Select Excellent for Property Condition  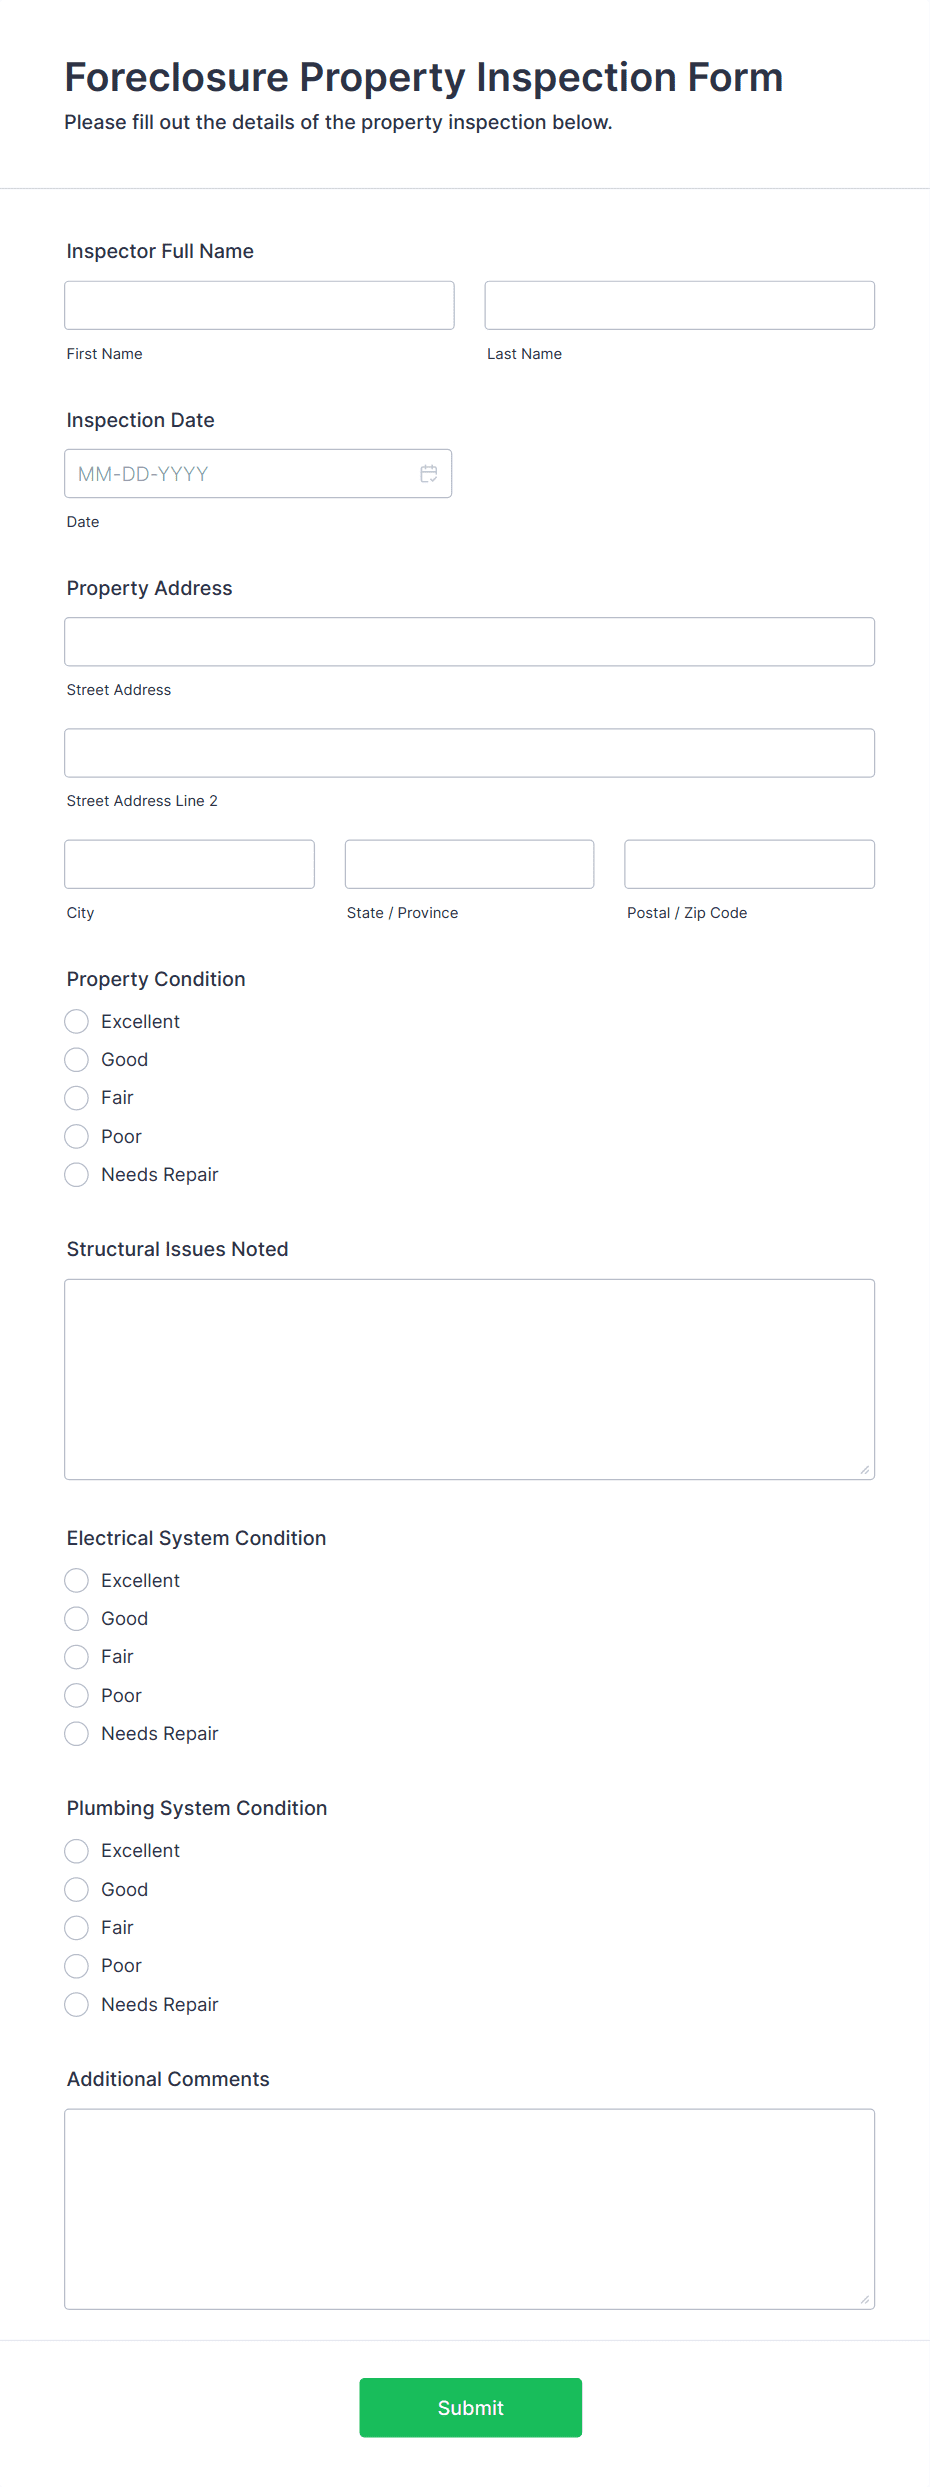(76, 1021)
